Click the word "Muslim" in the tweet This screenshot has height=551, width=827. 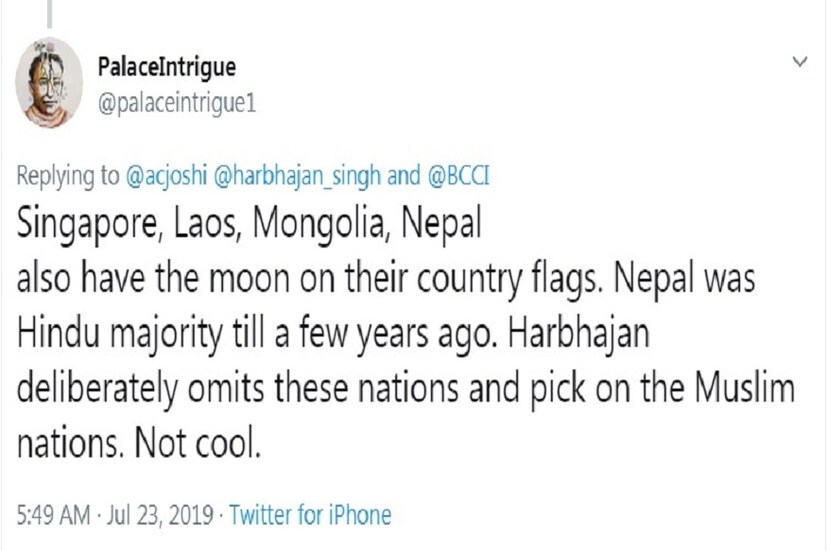pos(739,386)
